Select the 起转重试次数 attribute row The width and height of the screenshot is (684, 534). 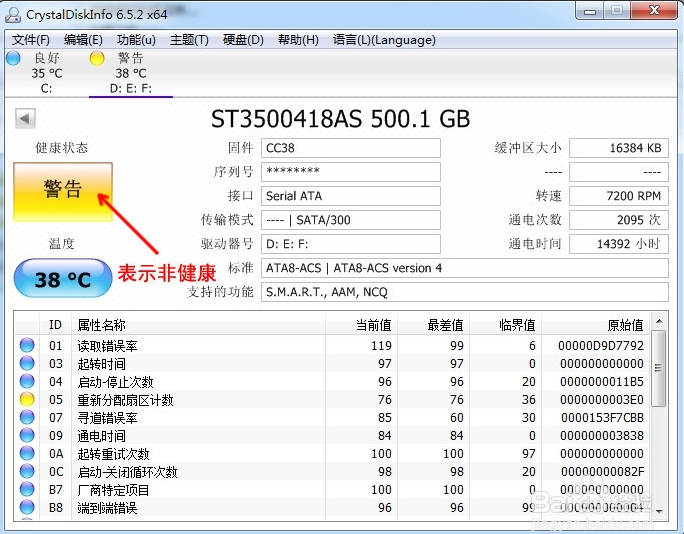point(332,453)
